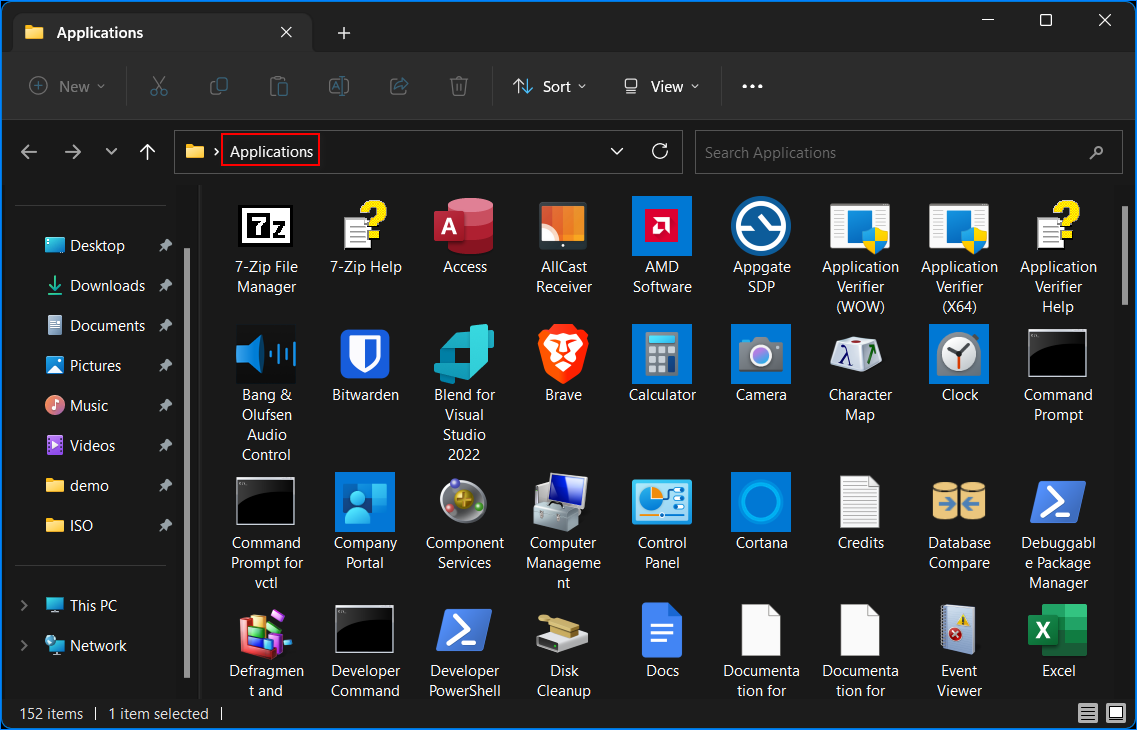This screenshot has height=730, width=1137.
Task: Open recent locations dropdown arrow
Action: [x=111, y=152]
